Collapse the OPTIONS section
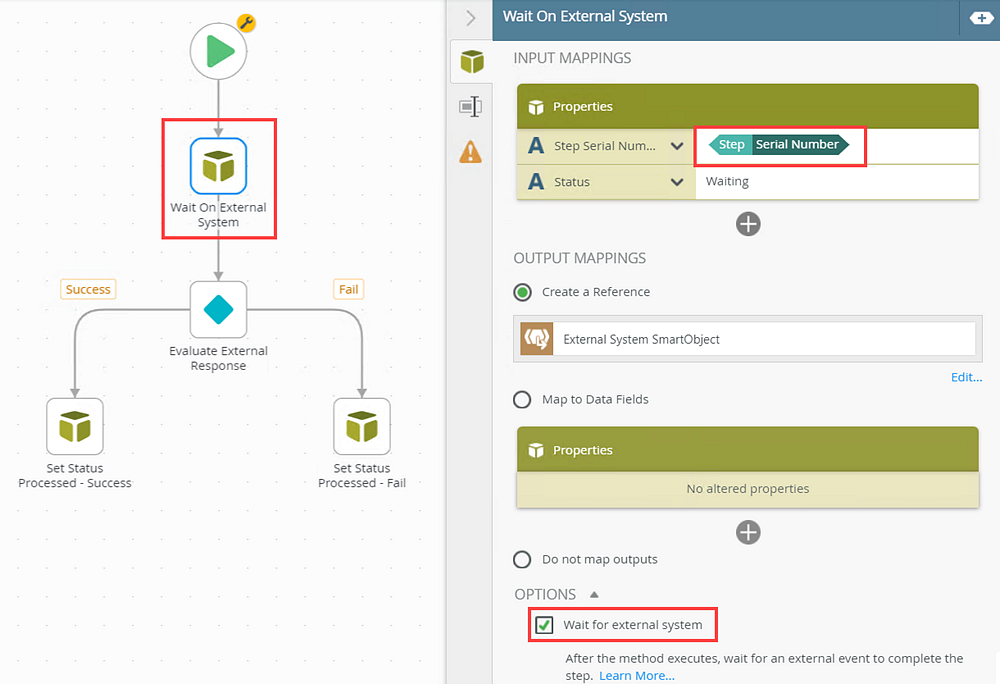Image resolution: width=1000 pixels, height=684 pixels. click(594, 594)
